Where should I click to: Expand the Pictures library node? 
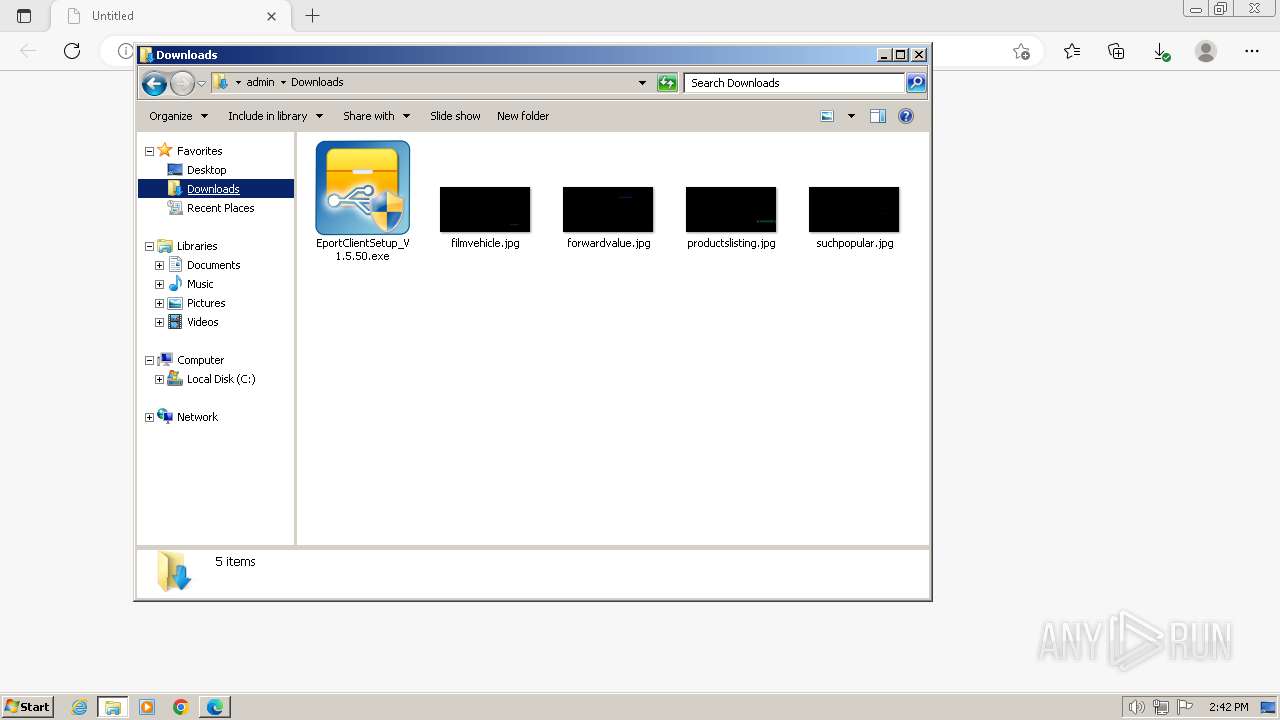tap(159, 303)
